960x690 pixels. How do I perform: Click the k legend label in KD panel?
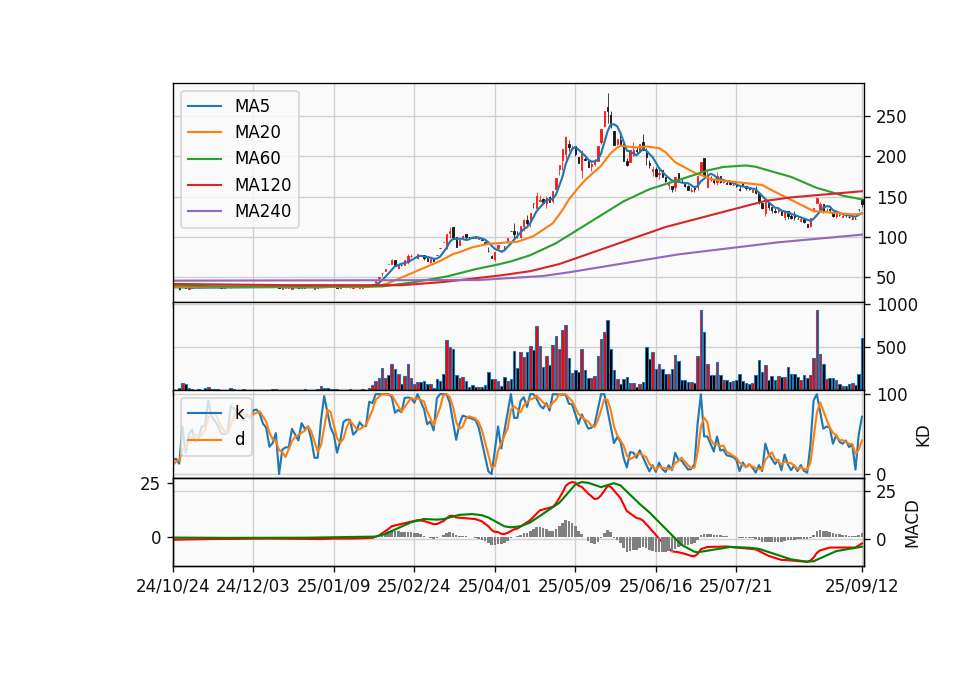[239, 413]
